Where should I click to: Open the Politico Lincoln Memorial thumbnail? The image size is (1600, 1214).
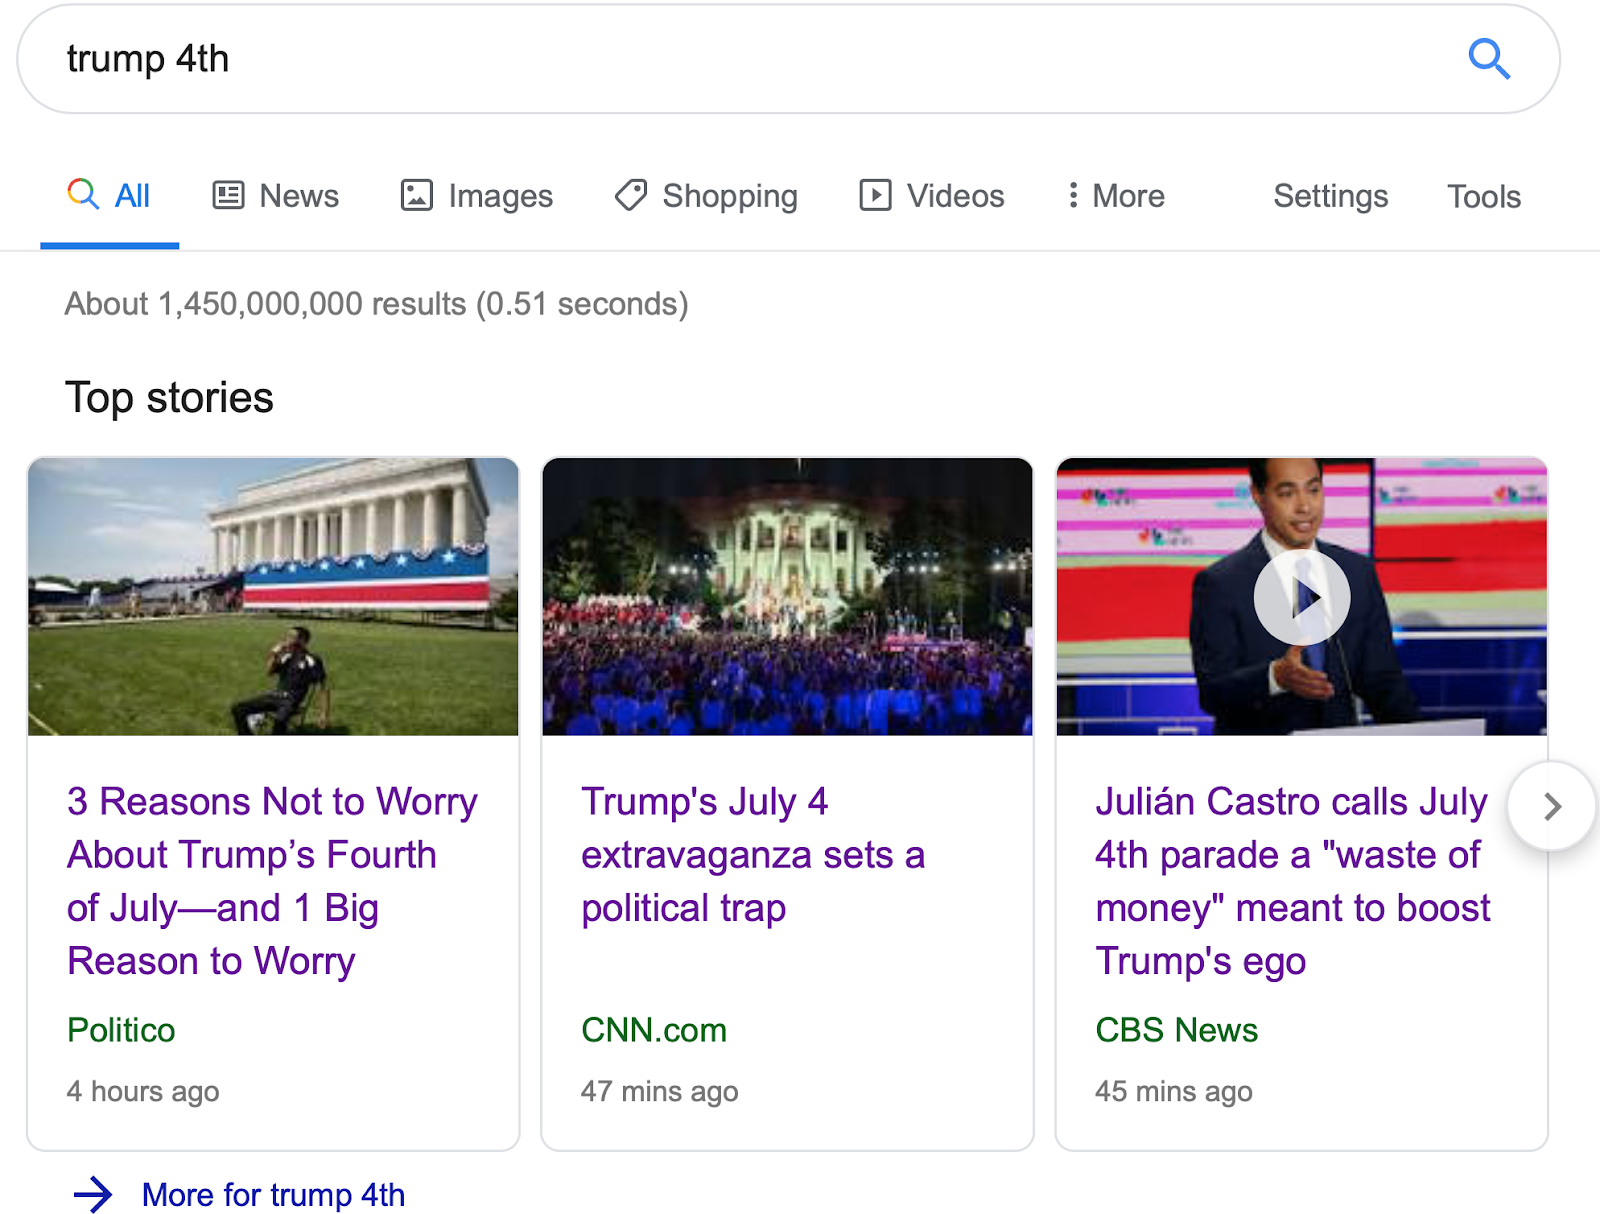(x=273, y=597)
